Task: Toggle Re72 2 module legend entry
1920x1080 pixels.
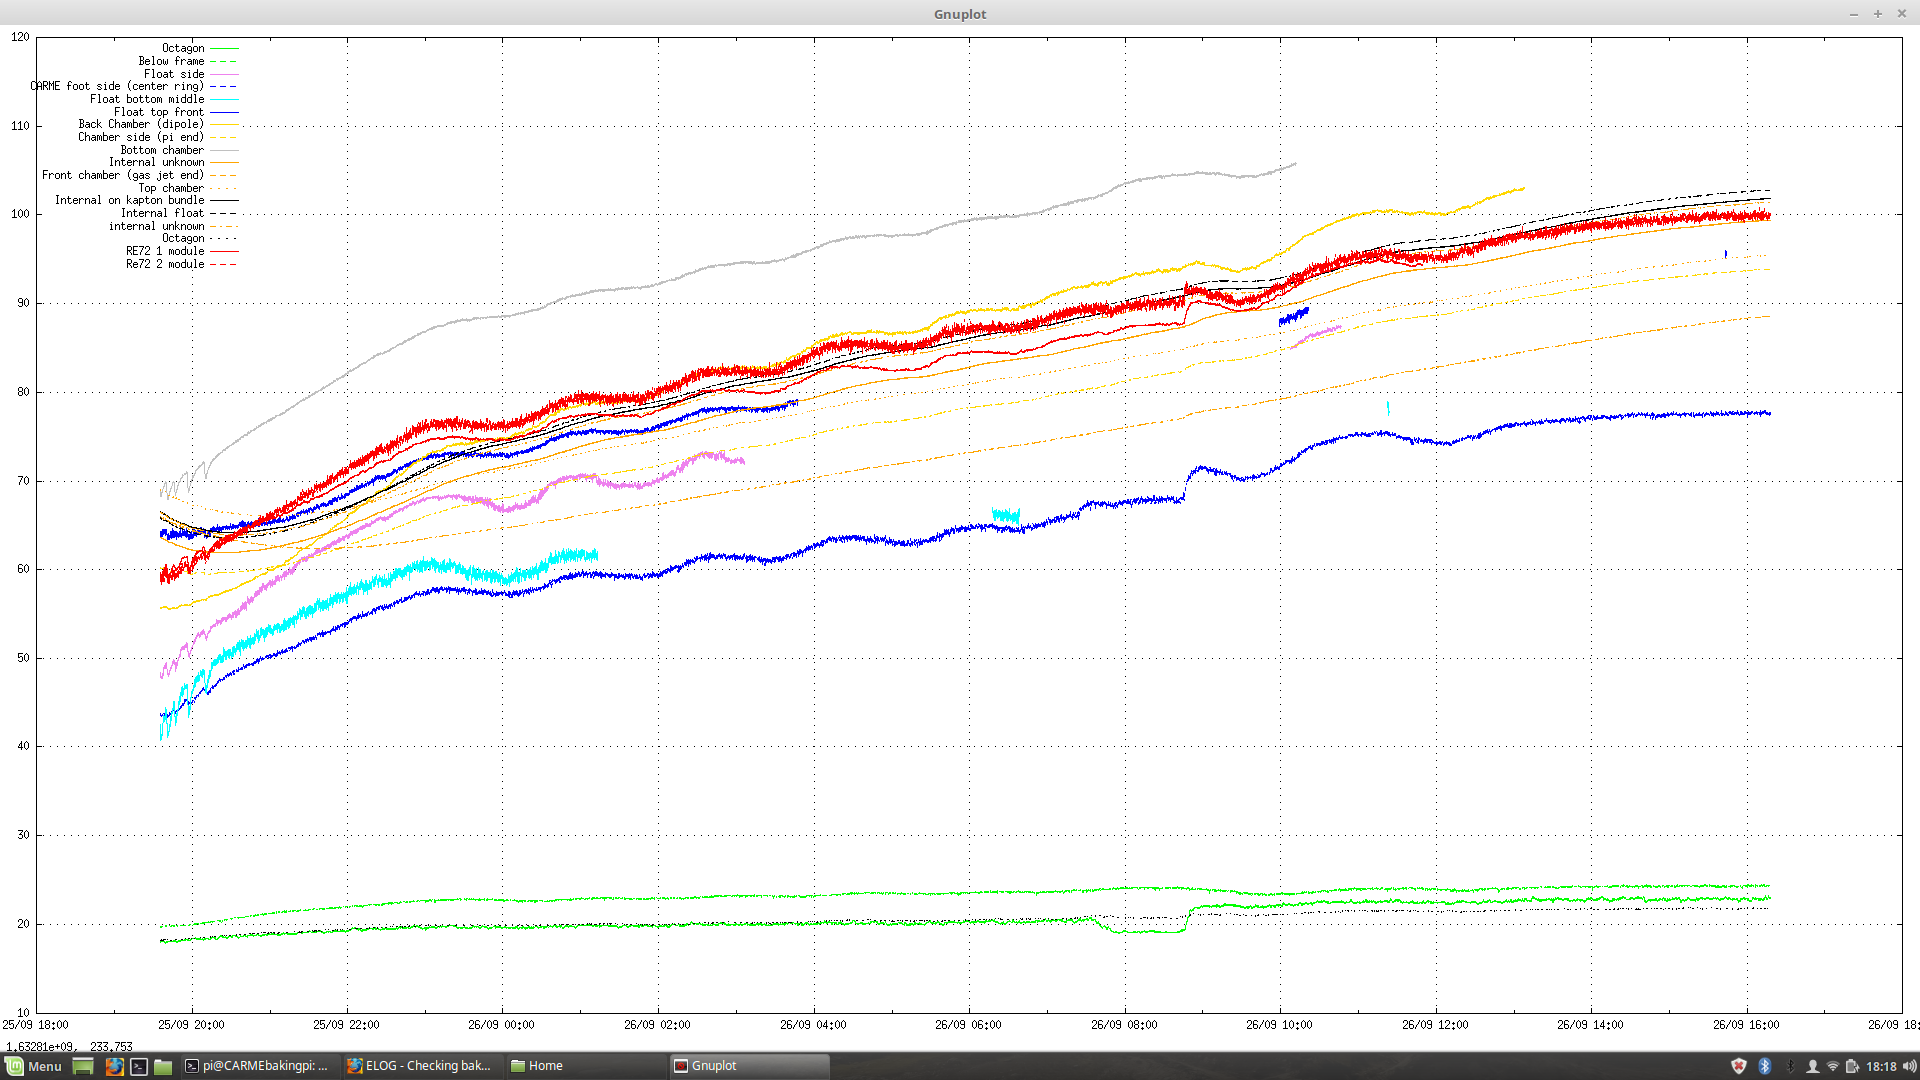Action: click(165, 264)
